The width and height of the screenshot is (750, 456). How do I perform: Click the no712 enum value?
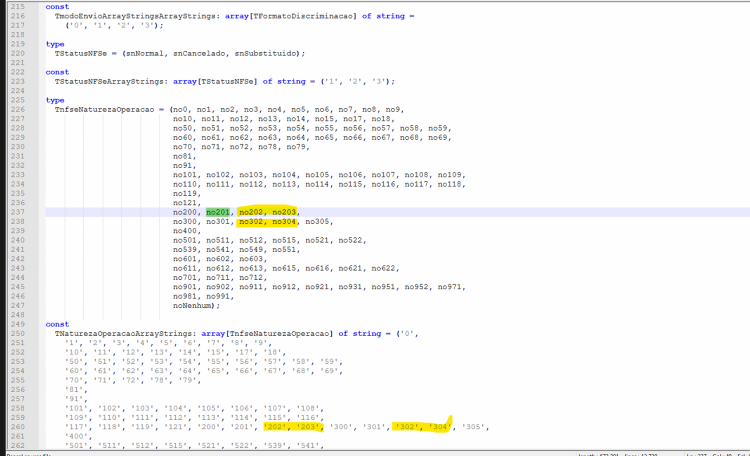[x=251, y=278]
